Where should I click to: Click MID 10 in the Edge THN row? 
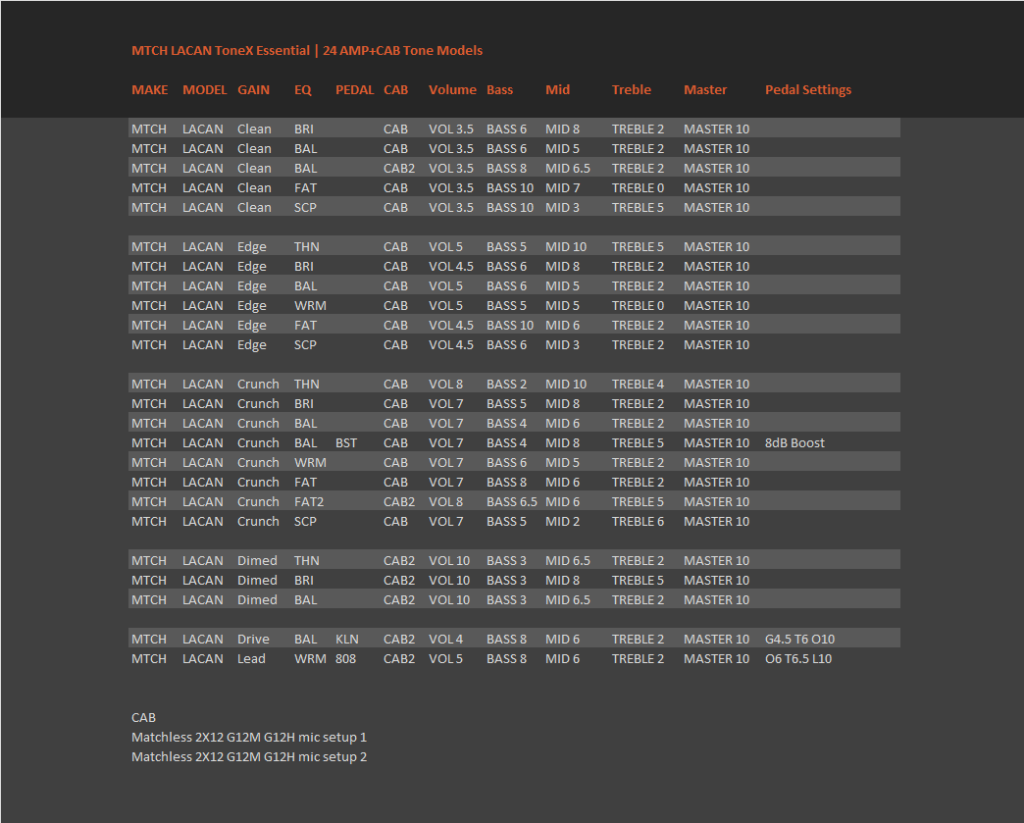pos(566,247)
